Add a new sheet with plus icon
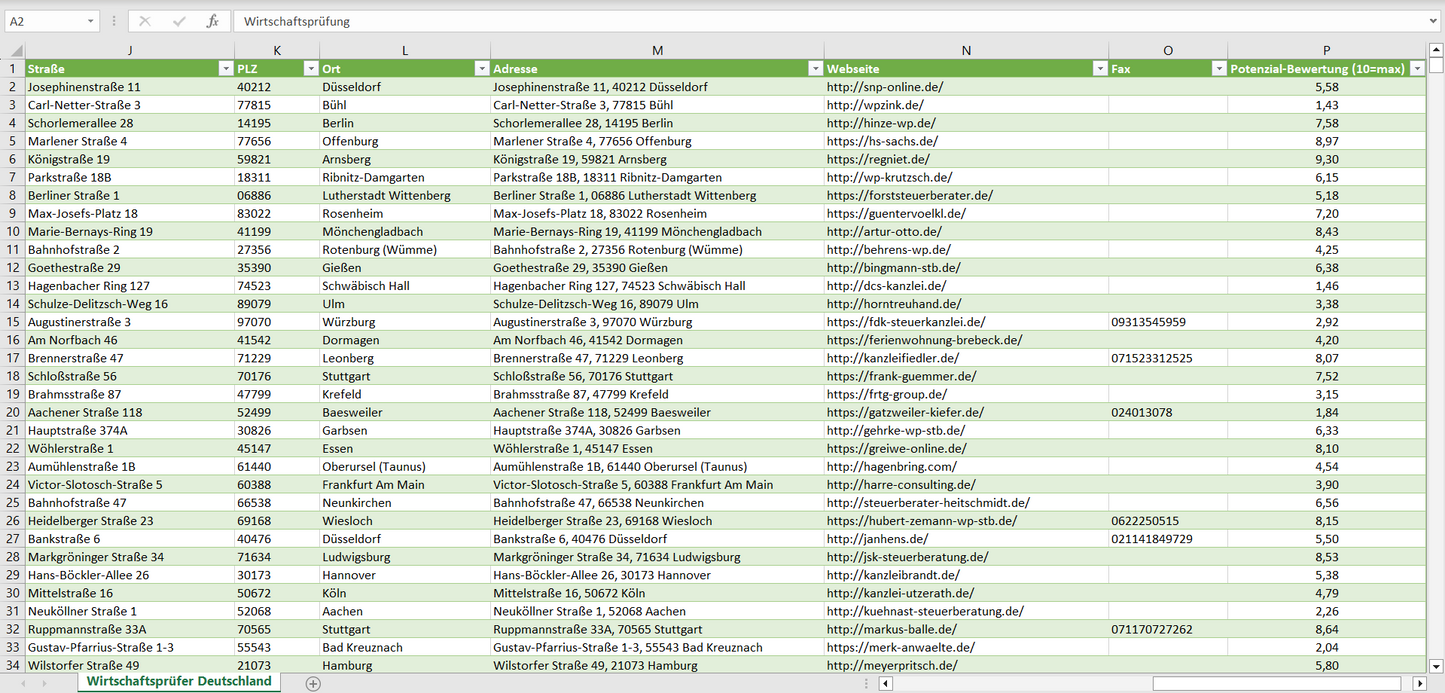1445x693 pixels. (x=313, y=683)
